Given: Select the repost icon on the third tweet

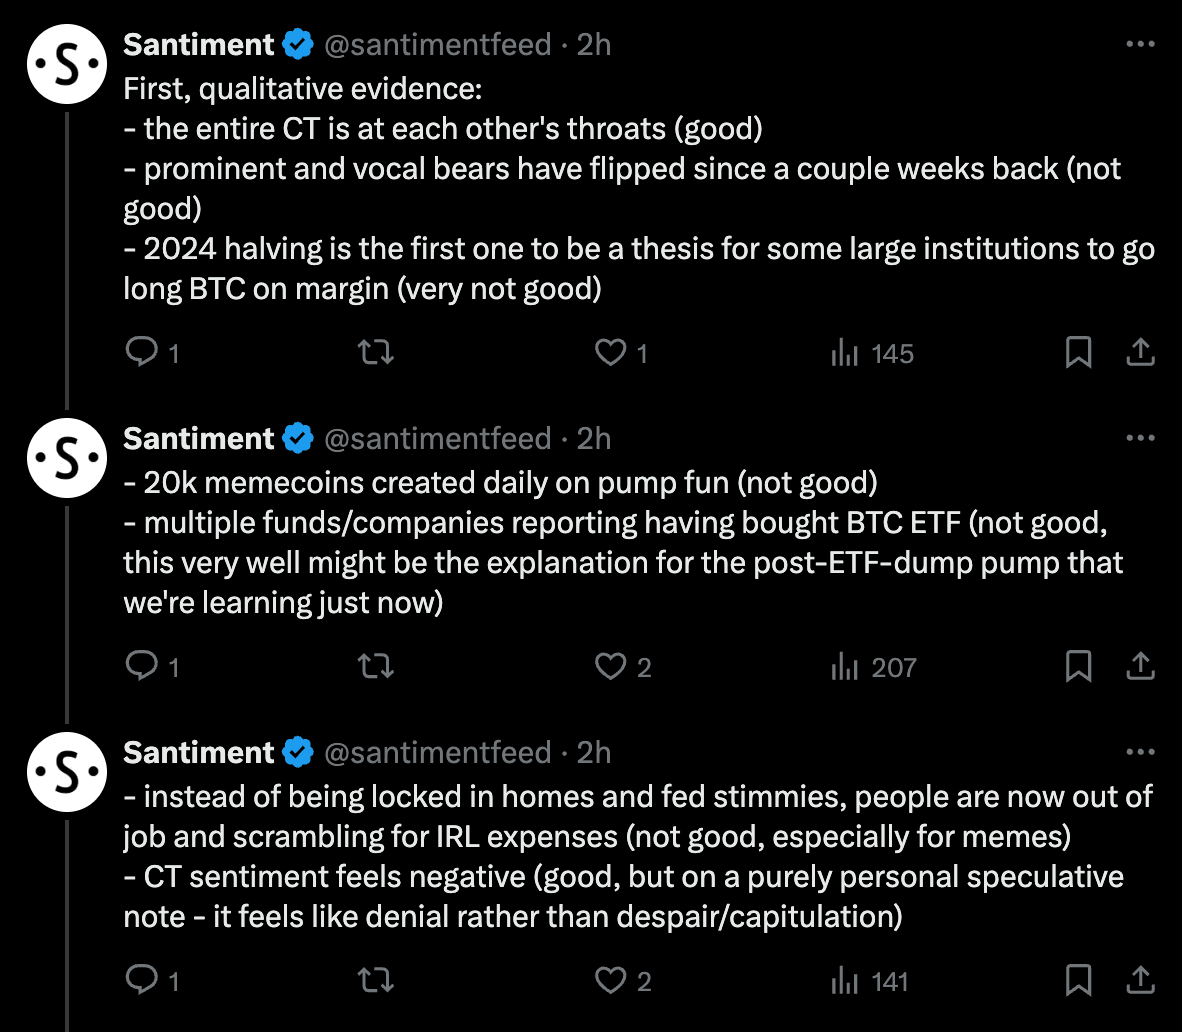Looking at the screenshot, I should pyautogui.click(x=375, y=981).
